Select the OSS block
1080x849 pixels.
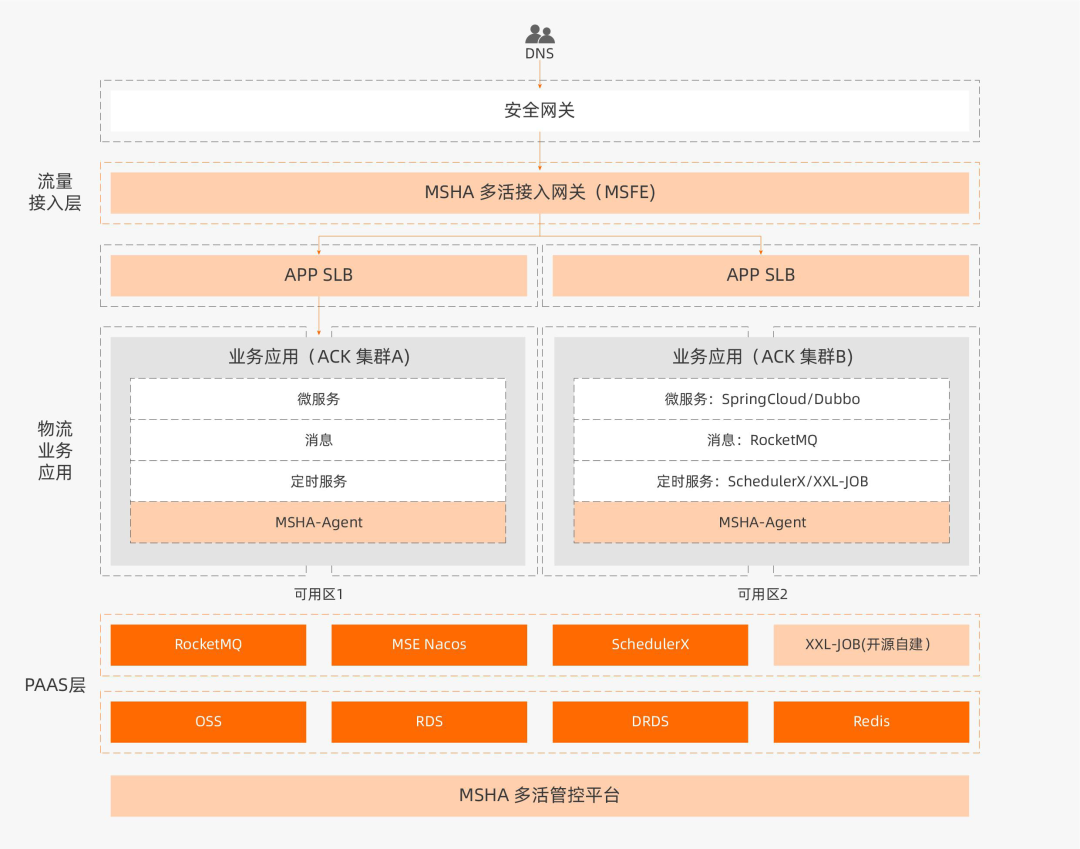pyautogui.click(x=208, y=722)
